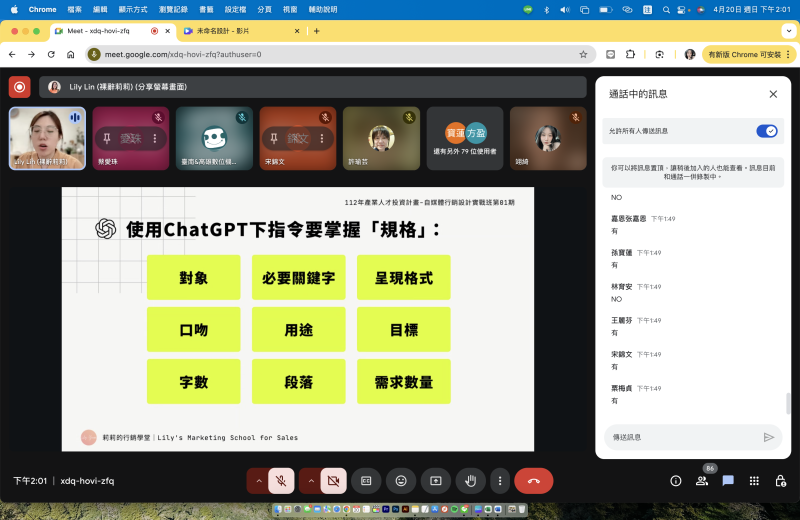Viewport: 800px width, 520px height.
Task: Open Apple menu
Action: tap(14, 9)
